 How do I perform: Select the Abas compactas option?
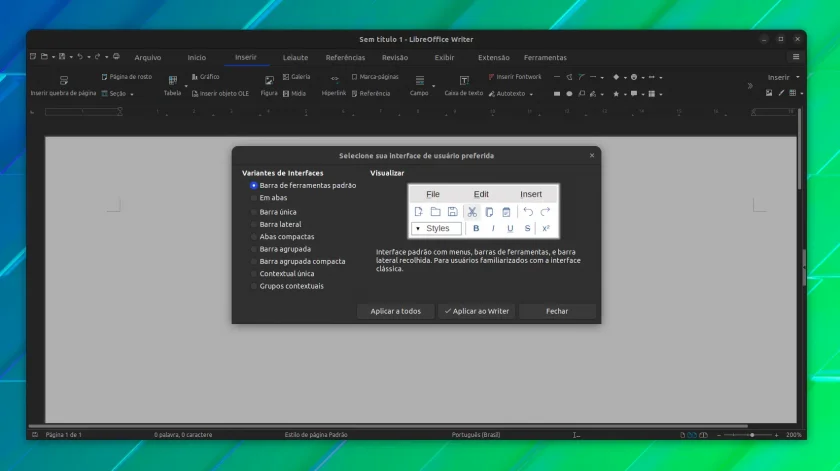pyautogui.click(x=282, y=237)
